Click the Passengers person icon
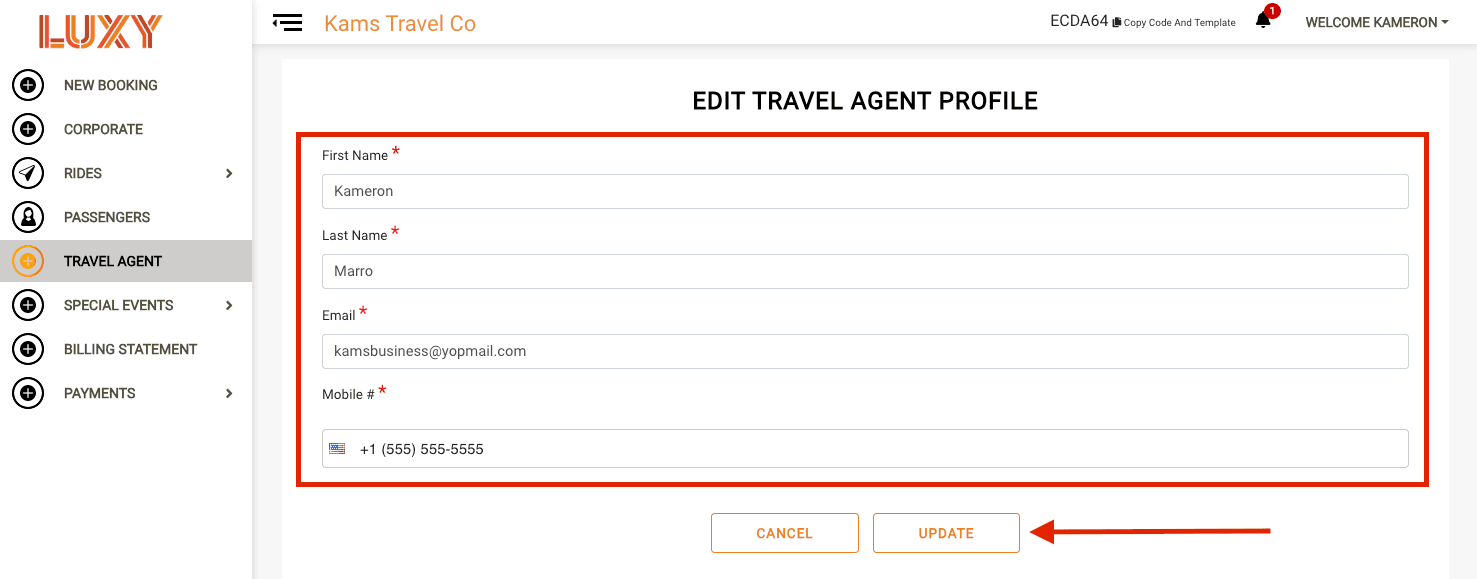The height and width of the screenshot is (579, 1477). point(28,217)
